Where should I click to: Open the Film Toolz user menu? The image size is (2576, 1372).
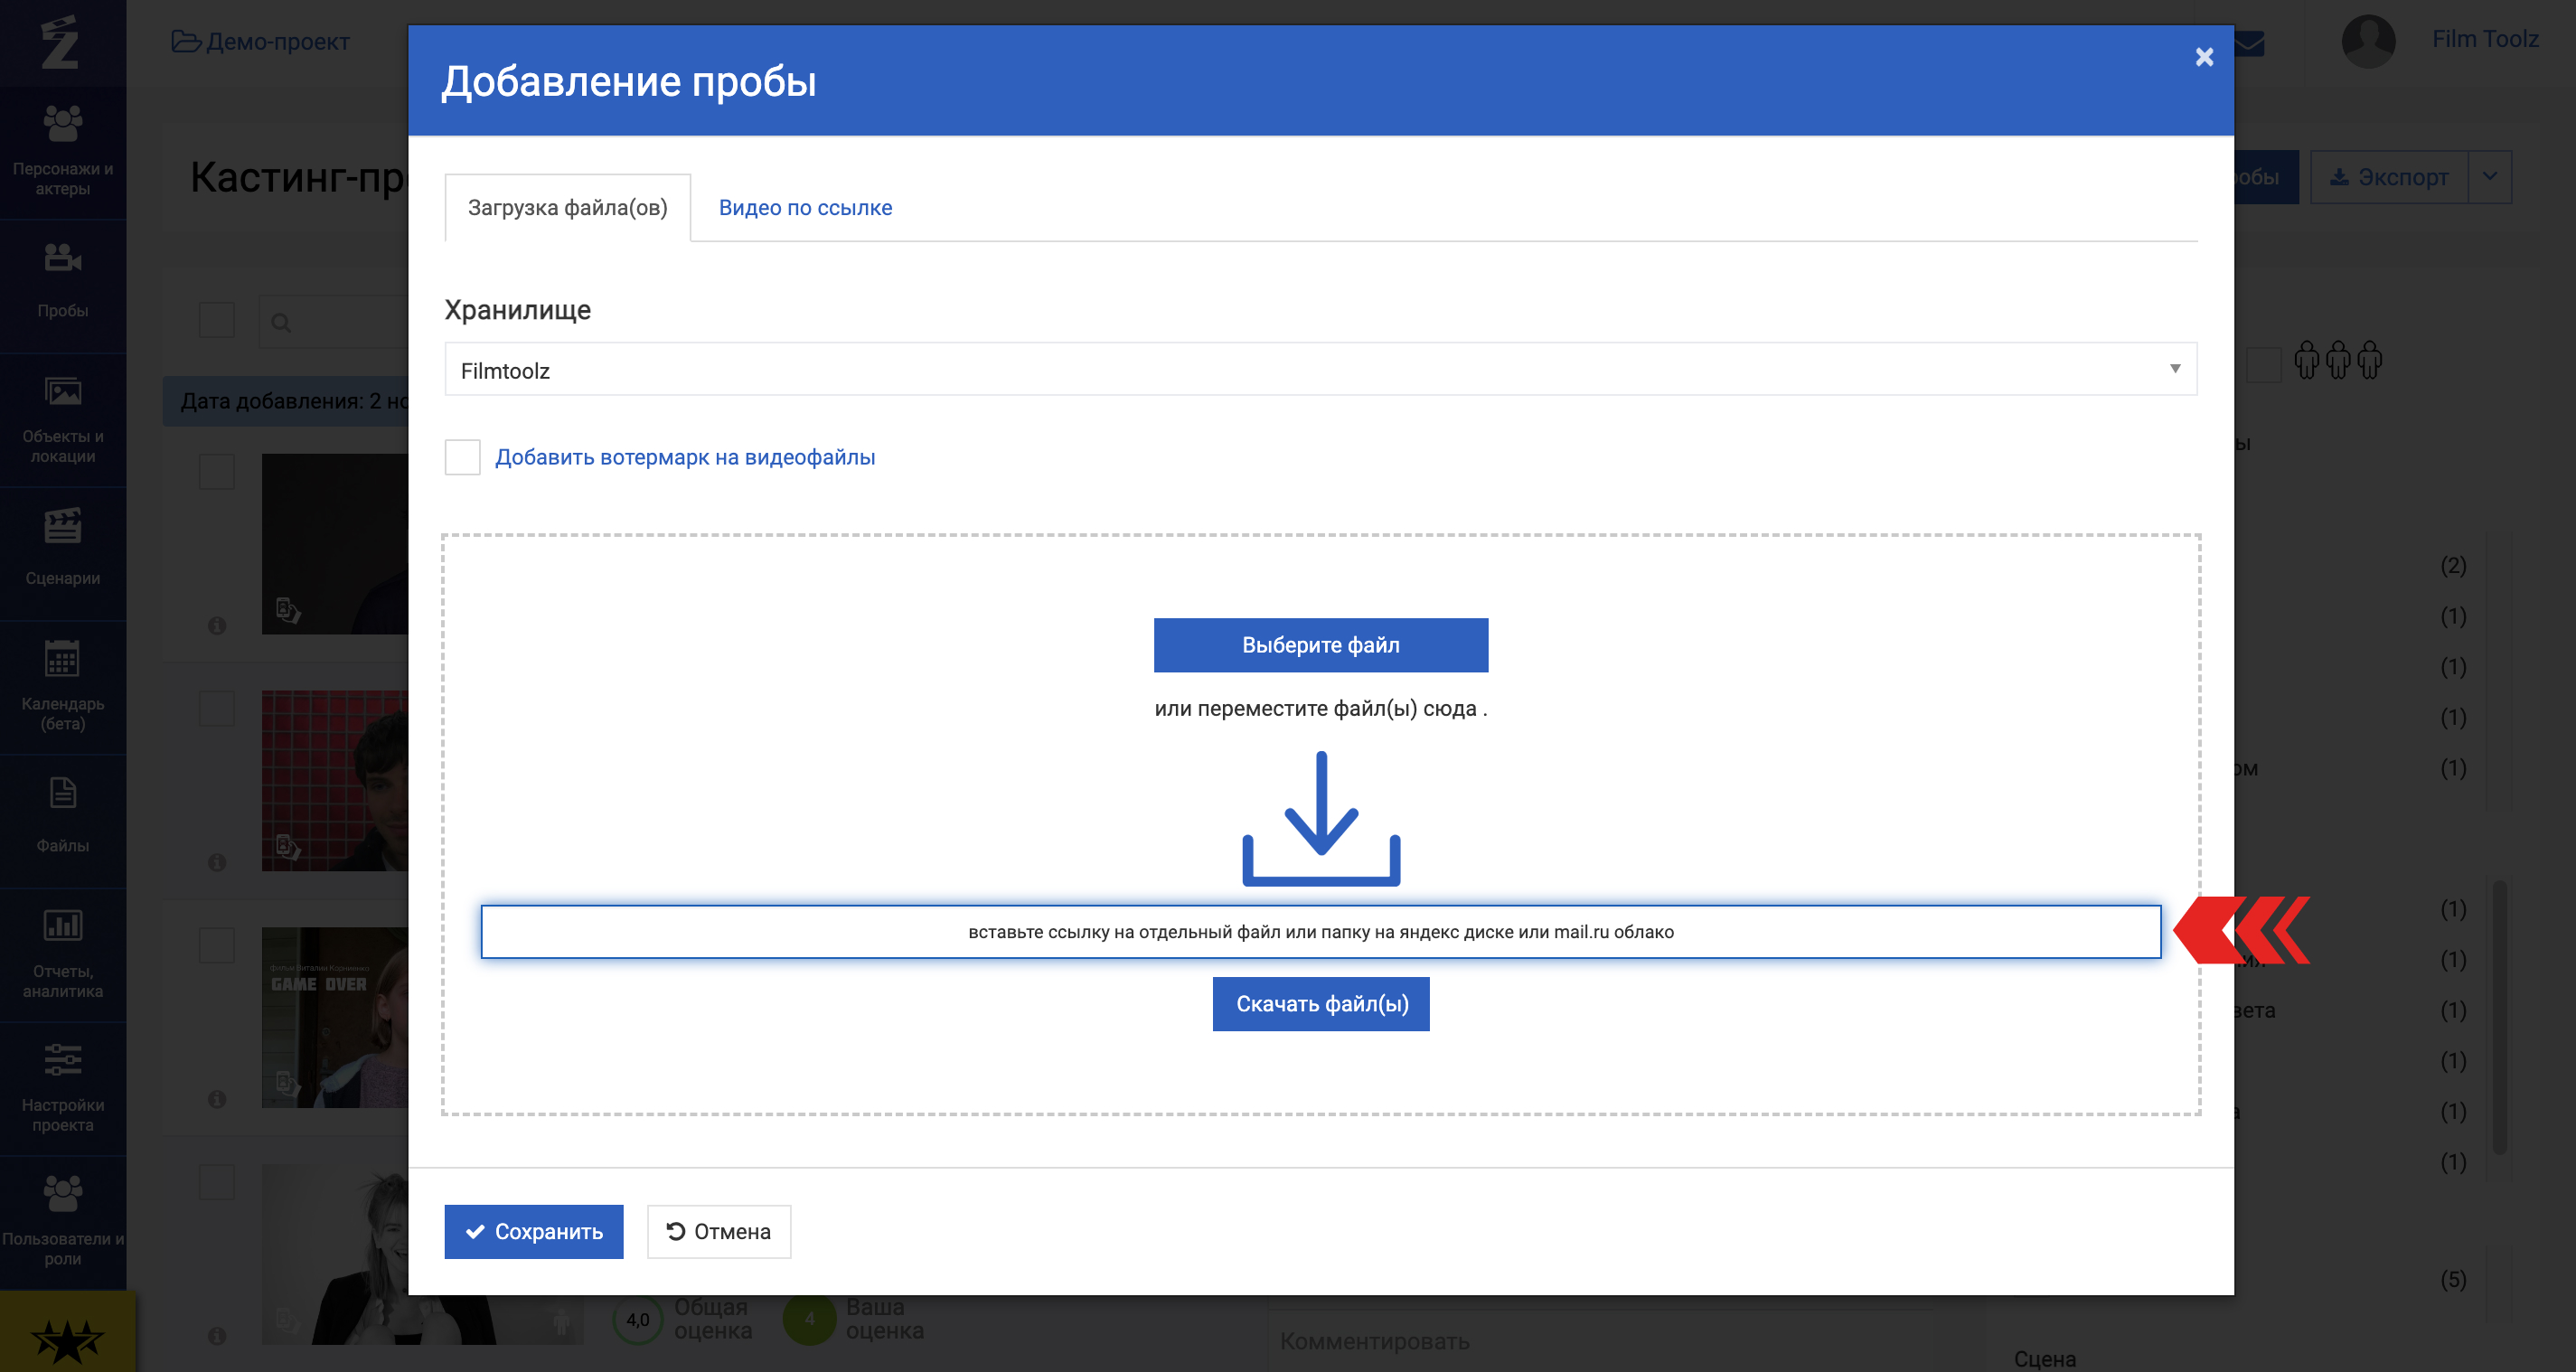click(2484, 39)
